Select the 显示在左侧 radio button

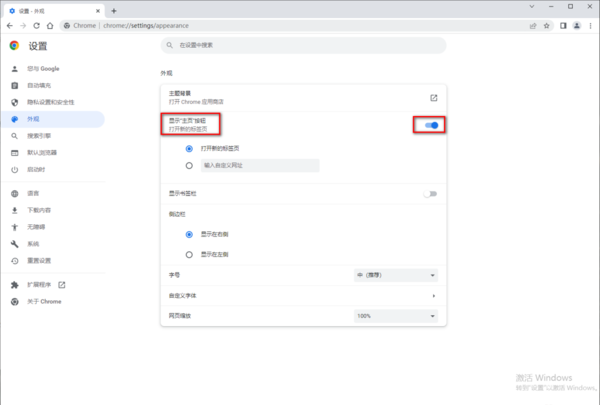tap(189, 255)
